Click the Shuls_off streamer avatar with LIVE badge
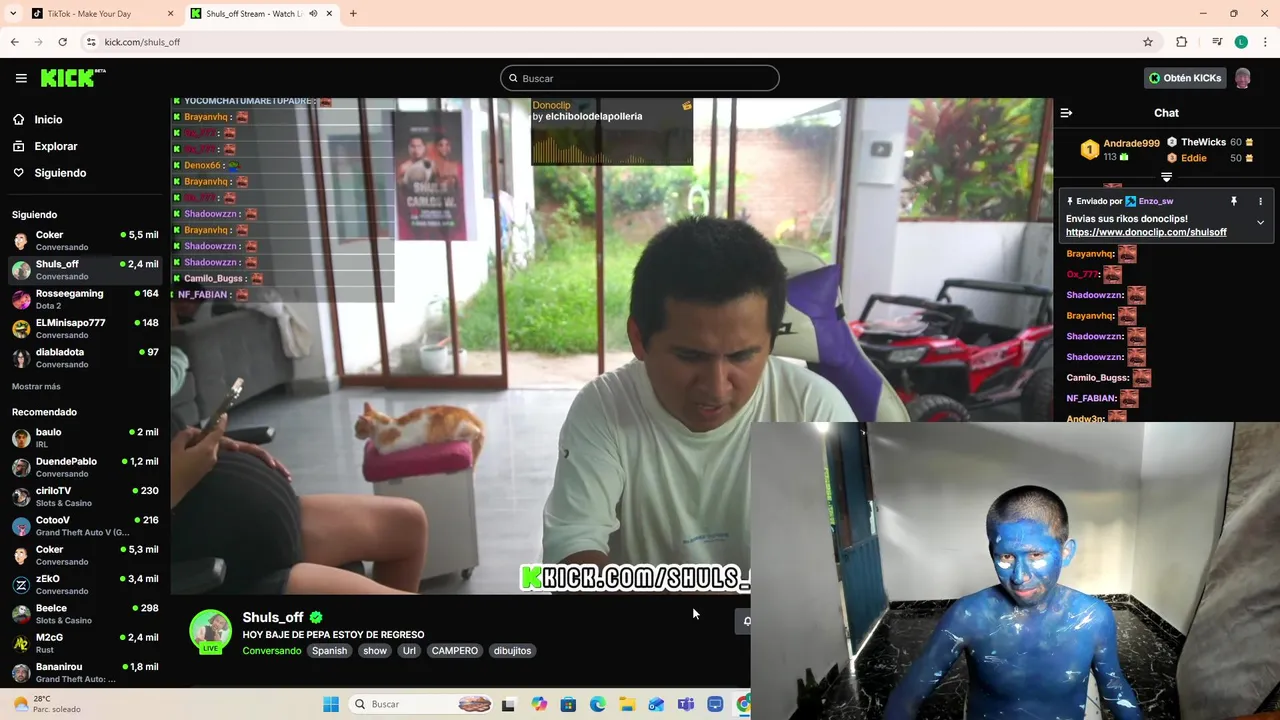Screen dimensions: 1280x720 click(211, 632)
